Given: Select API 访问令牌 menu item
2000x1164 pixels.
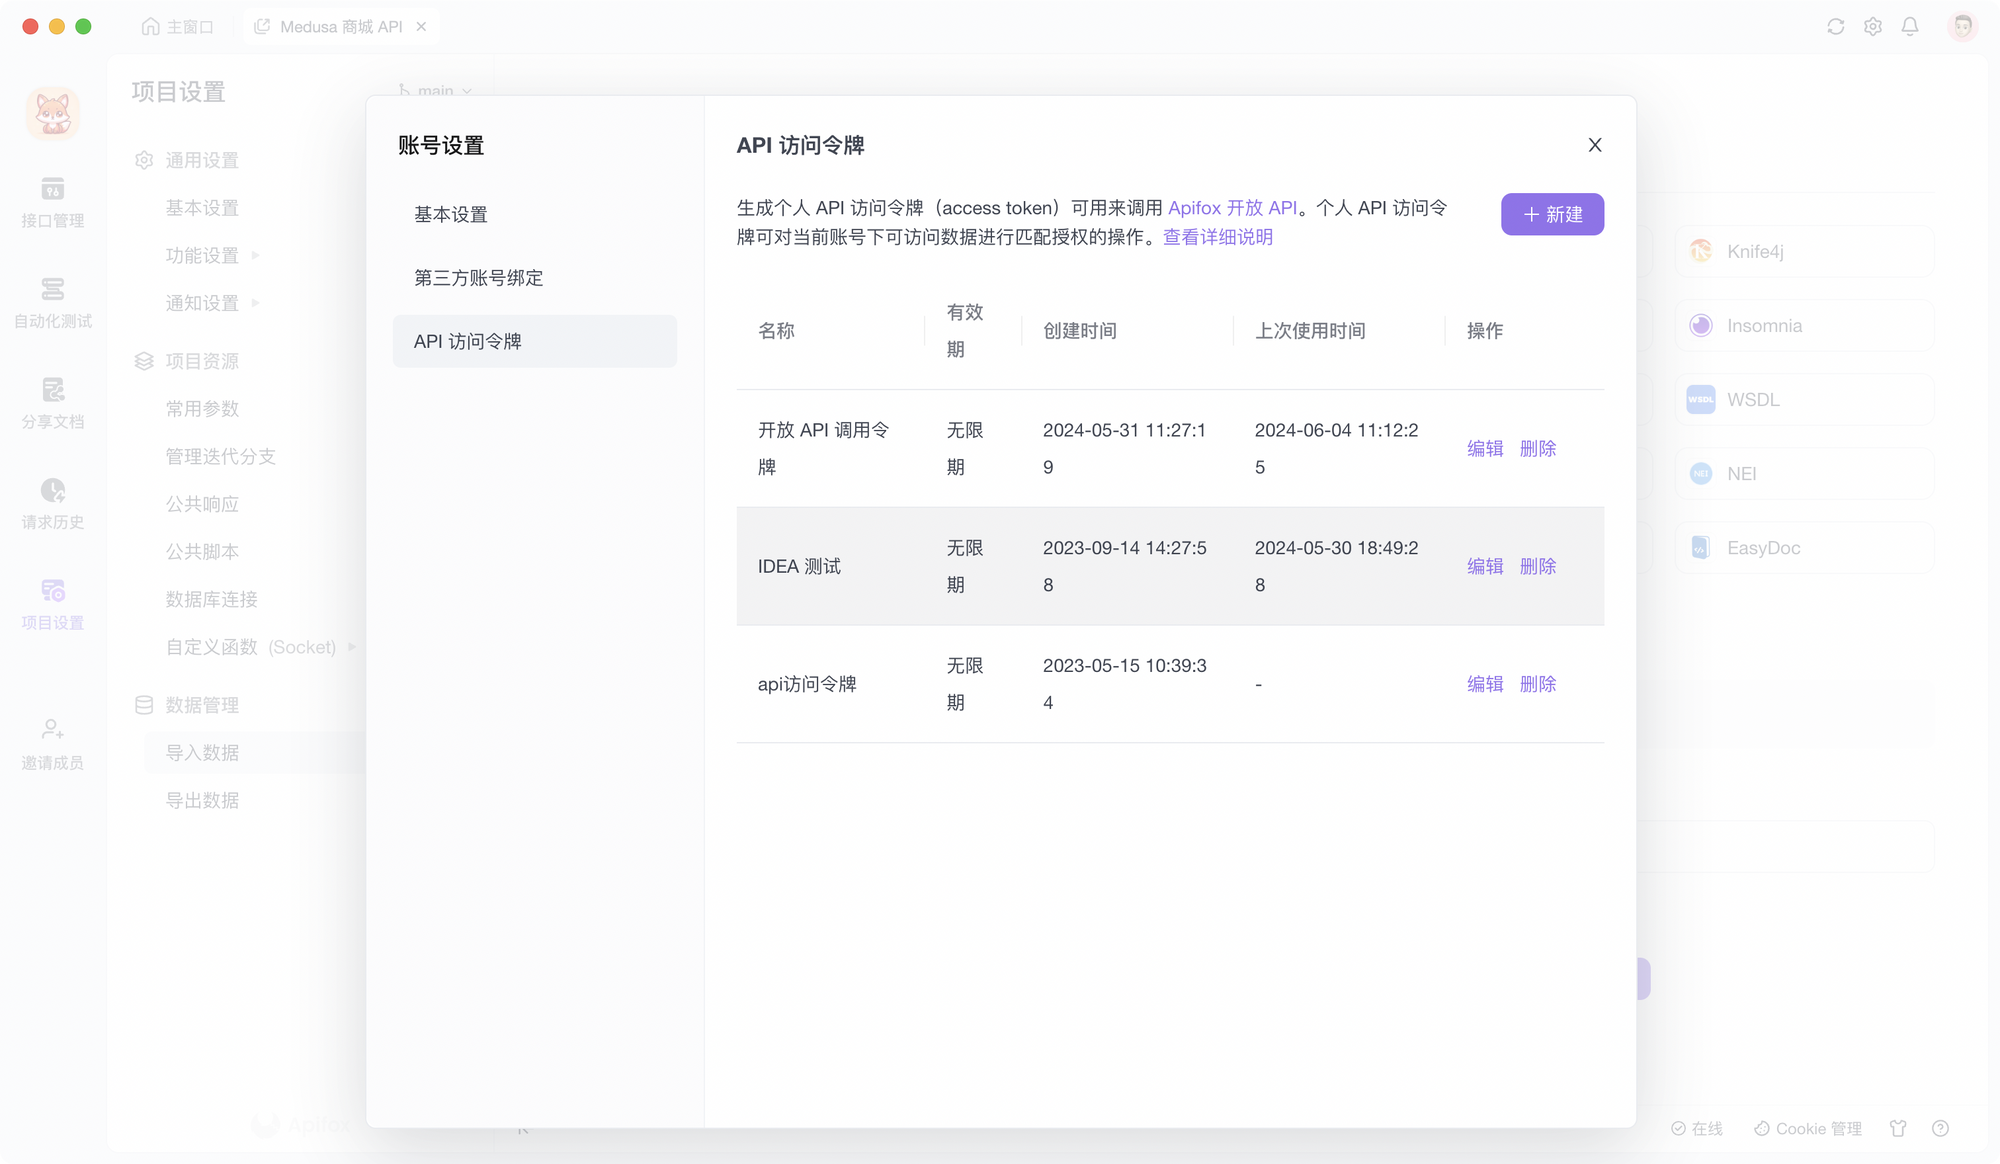Looking at the screenshot, I should click(535, 341).
